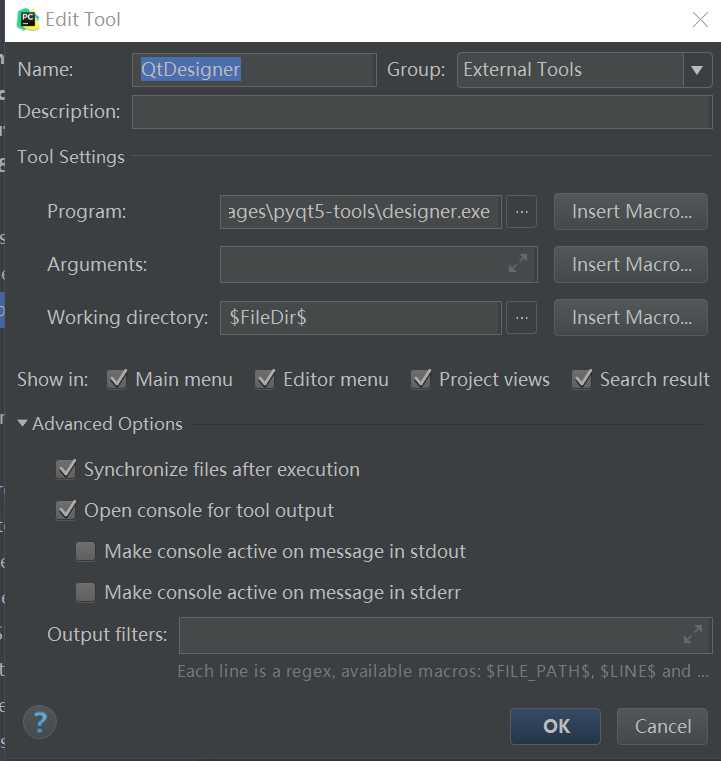Click the regex macros hint text
The width and height of the screenshot is (721, 761).
[442, 671]
